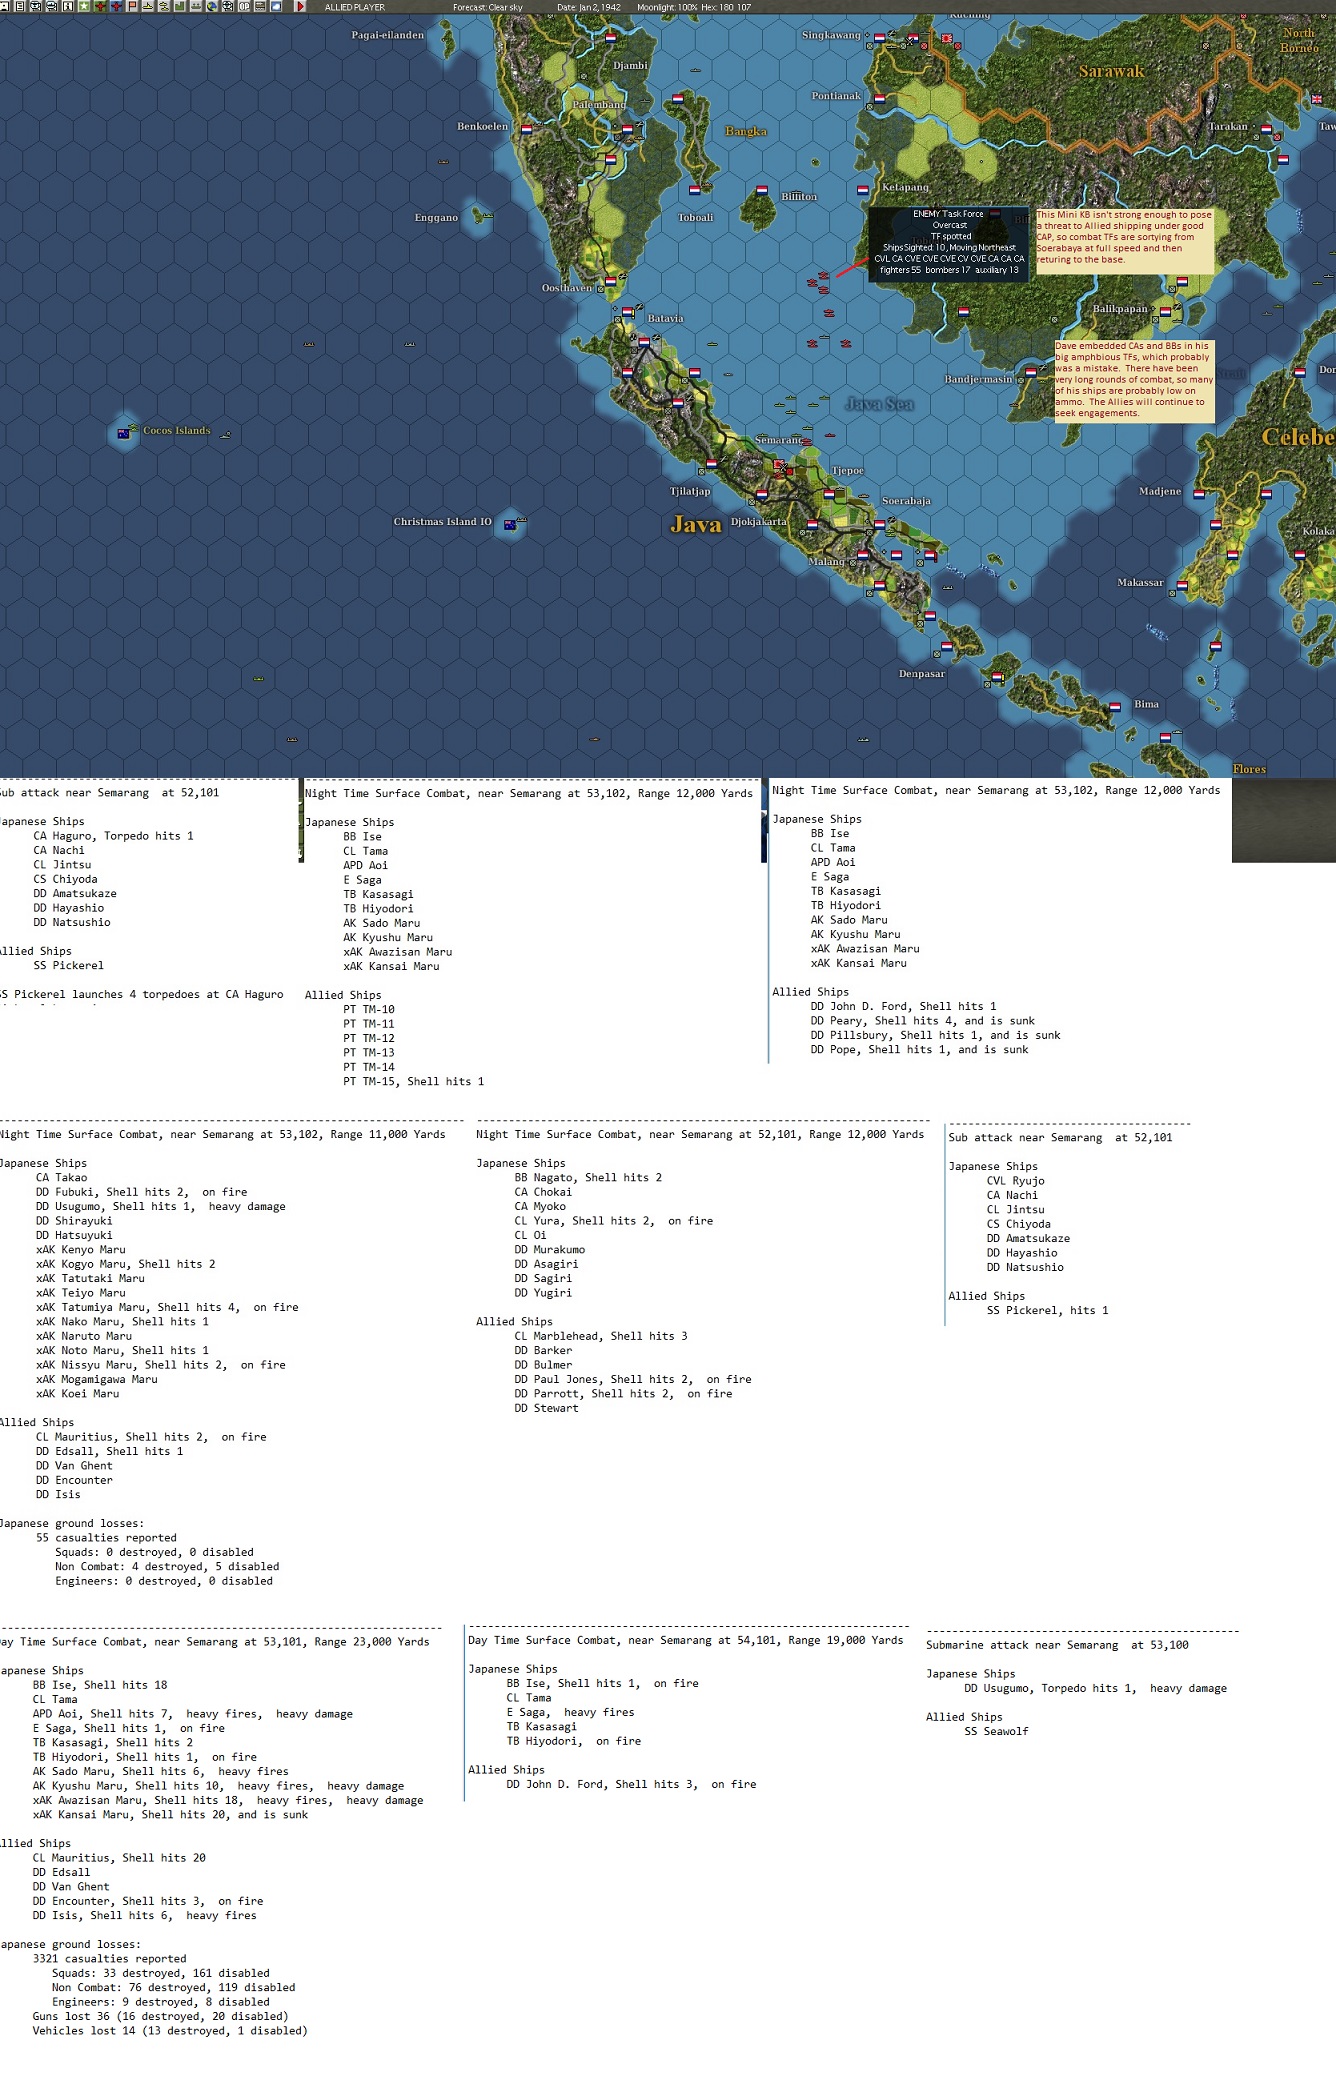This screenshot has width=1336, height=2084.
Task: Open the document list toolbar icon
Action: tap(20, 6)
